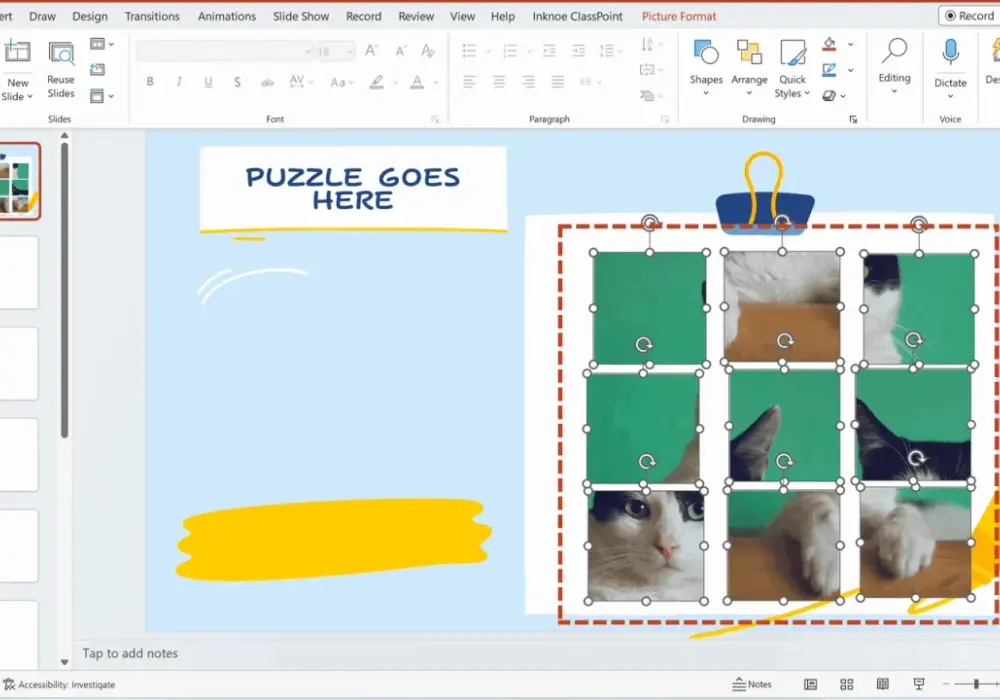Decrease list indent level
Viewport: 1000px width, 700px height.
pyautogui.click(x=549, y=50)
